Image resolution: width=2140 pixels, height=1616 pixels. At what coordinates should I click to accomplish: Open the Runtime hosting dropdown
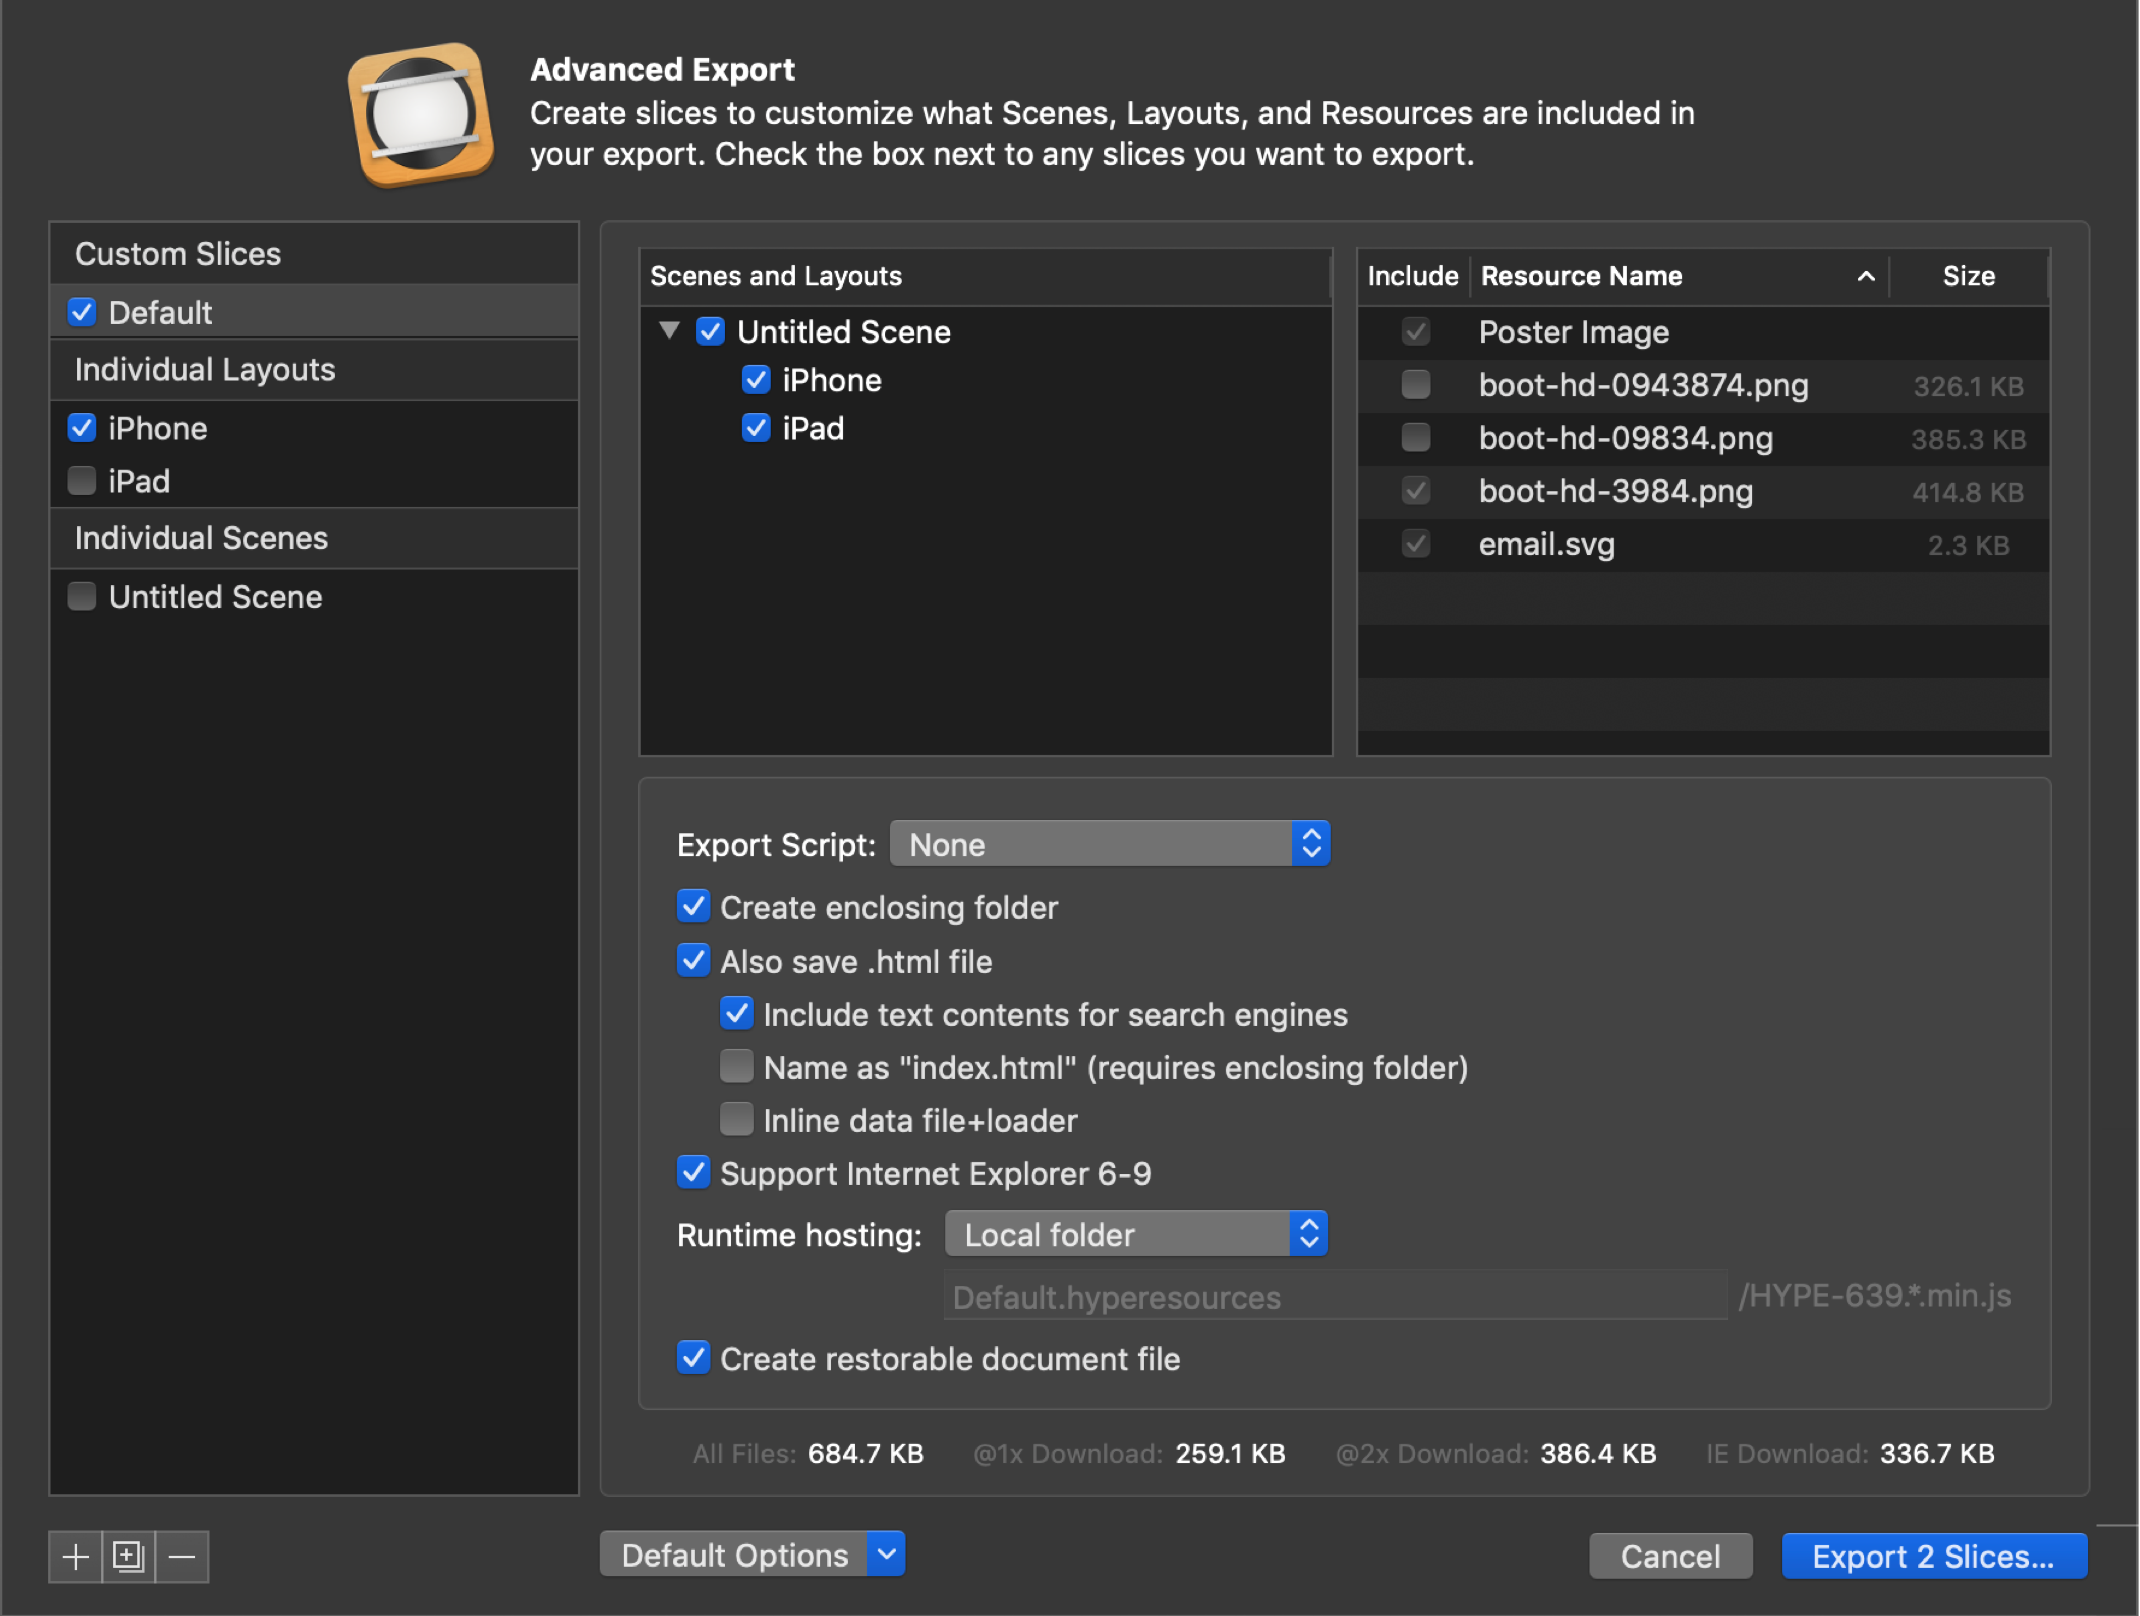[x=1135, y=1234]
